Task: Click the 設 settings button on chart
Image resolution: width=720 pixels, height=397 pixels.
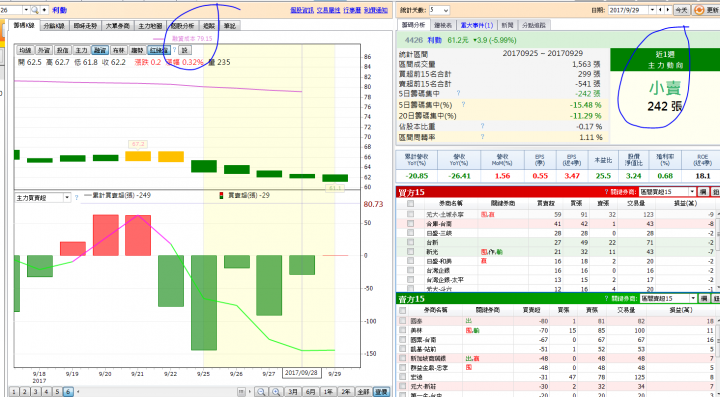Action: (185, 50)
